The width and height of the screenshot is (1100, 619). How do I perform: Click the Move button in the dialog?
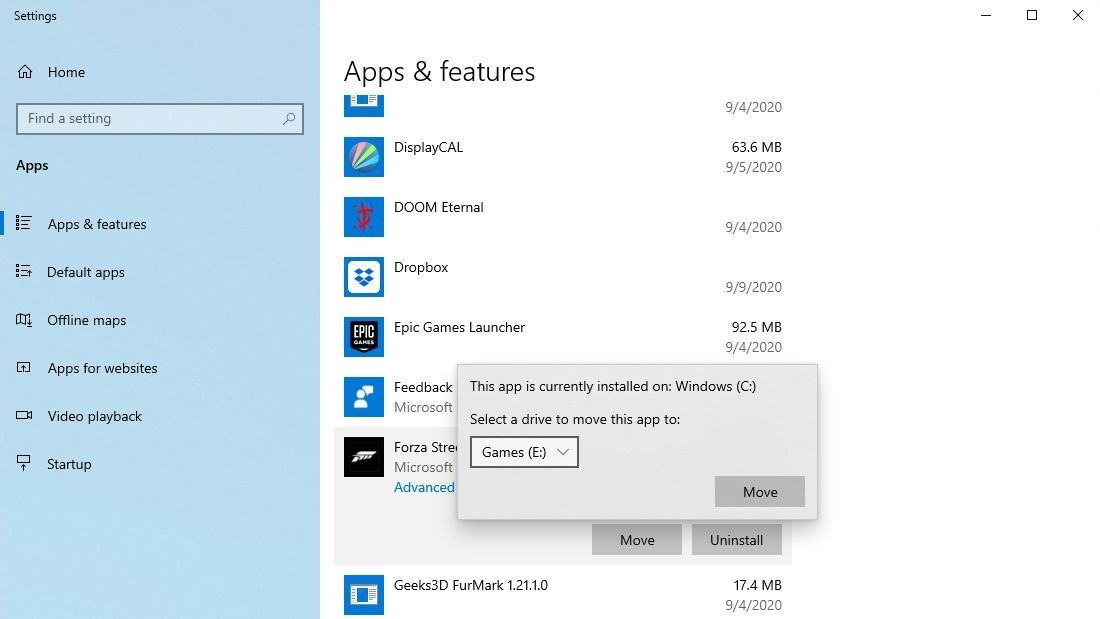759,491
